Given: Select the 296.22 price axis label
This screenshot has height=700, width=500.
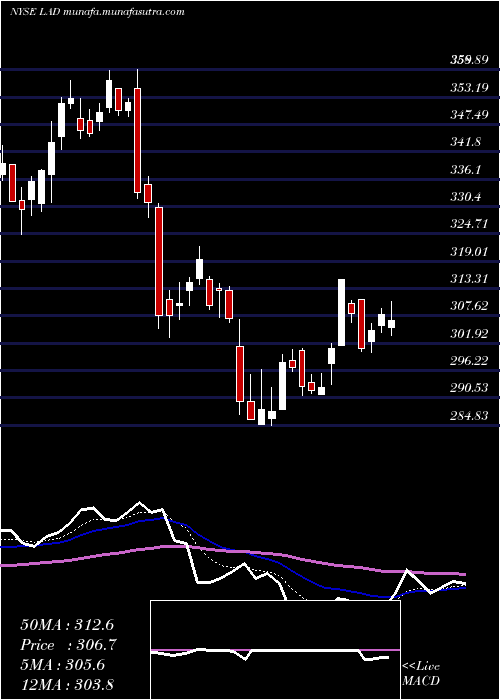Looking at the screenshot, I should click(x=469, y=361).
